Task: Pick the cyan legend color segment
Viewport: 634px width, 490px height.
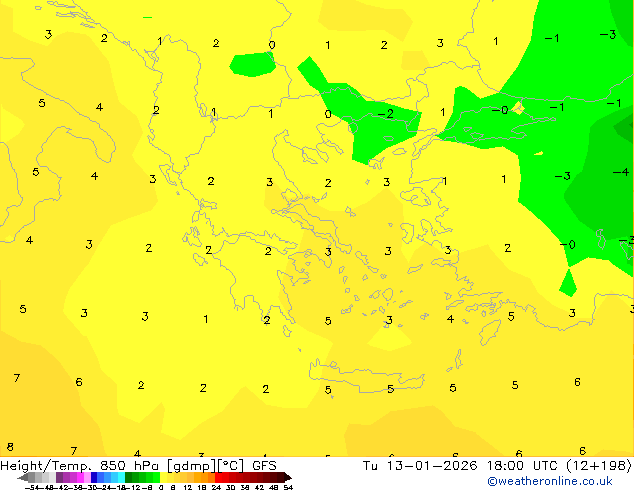Action: (121, 477)
